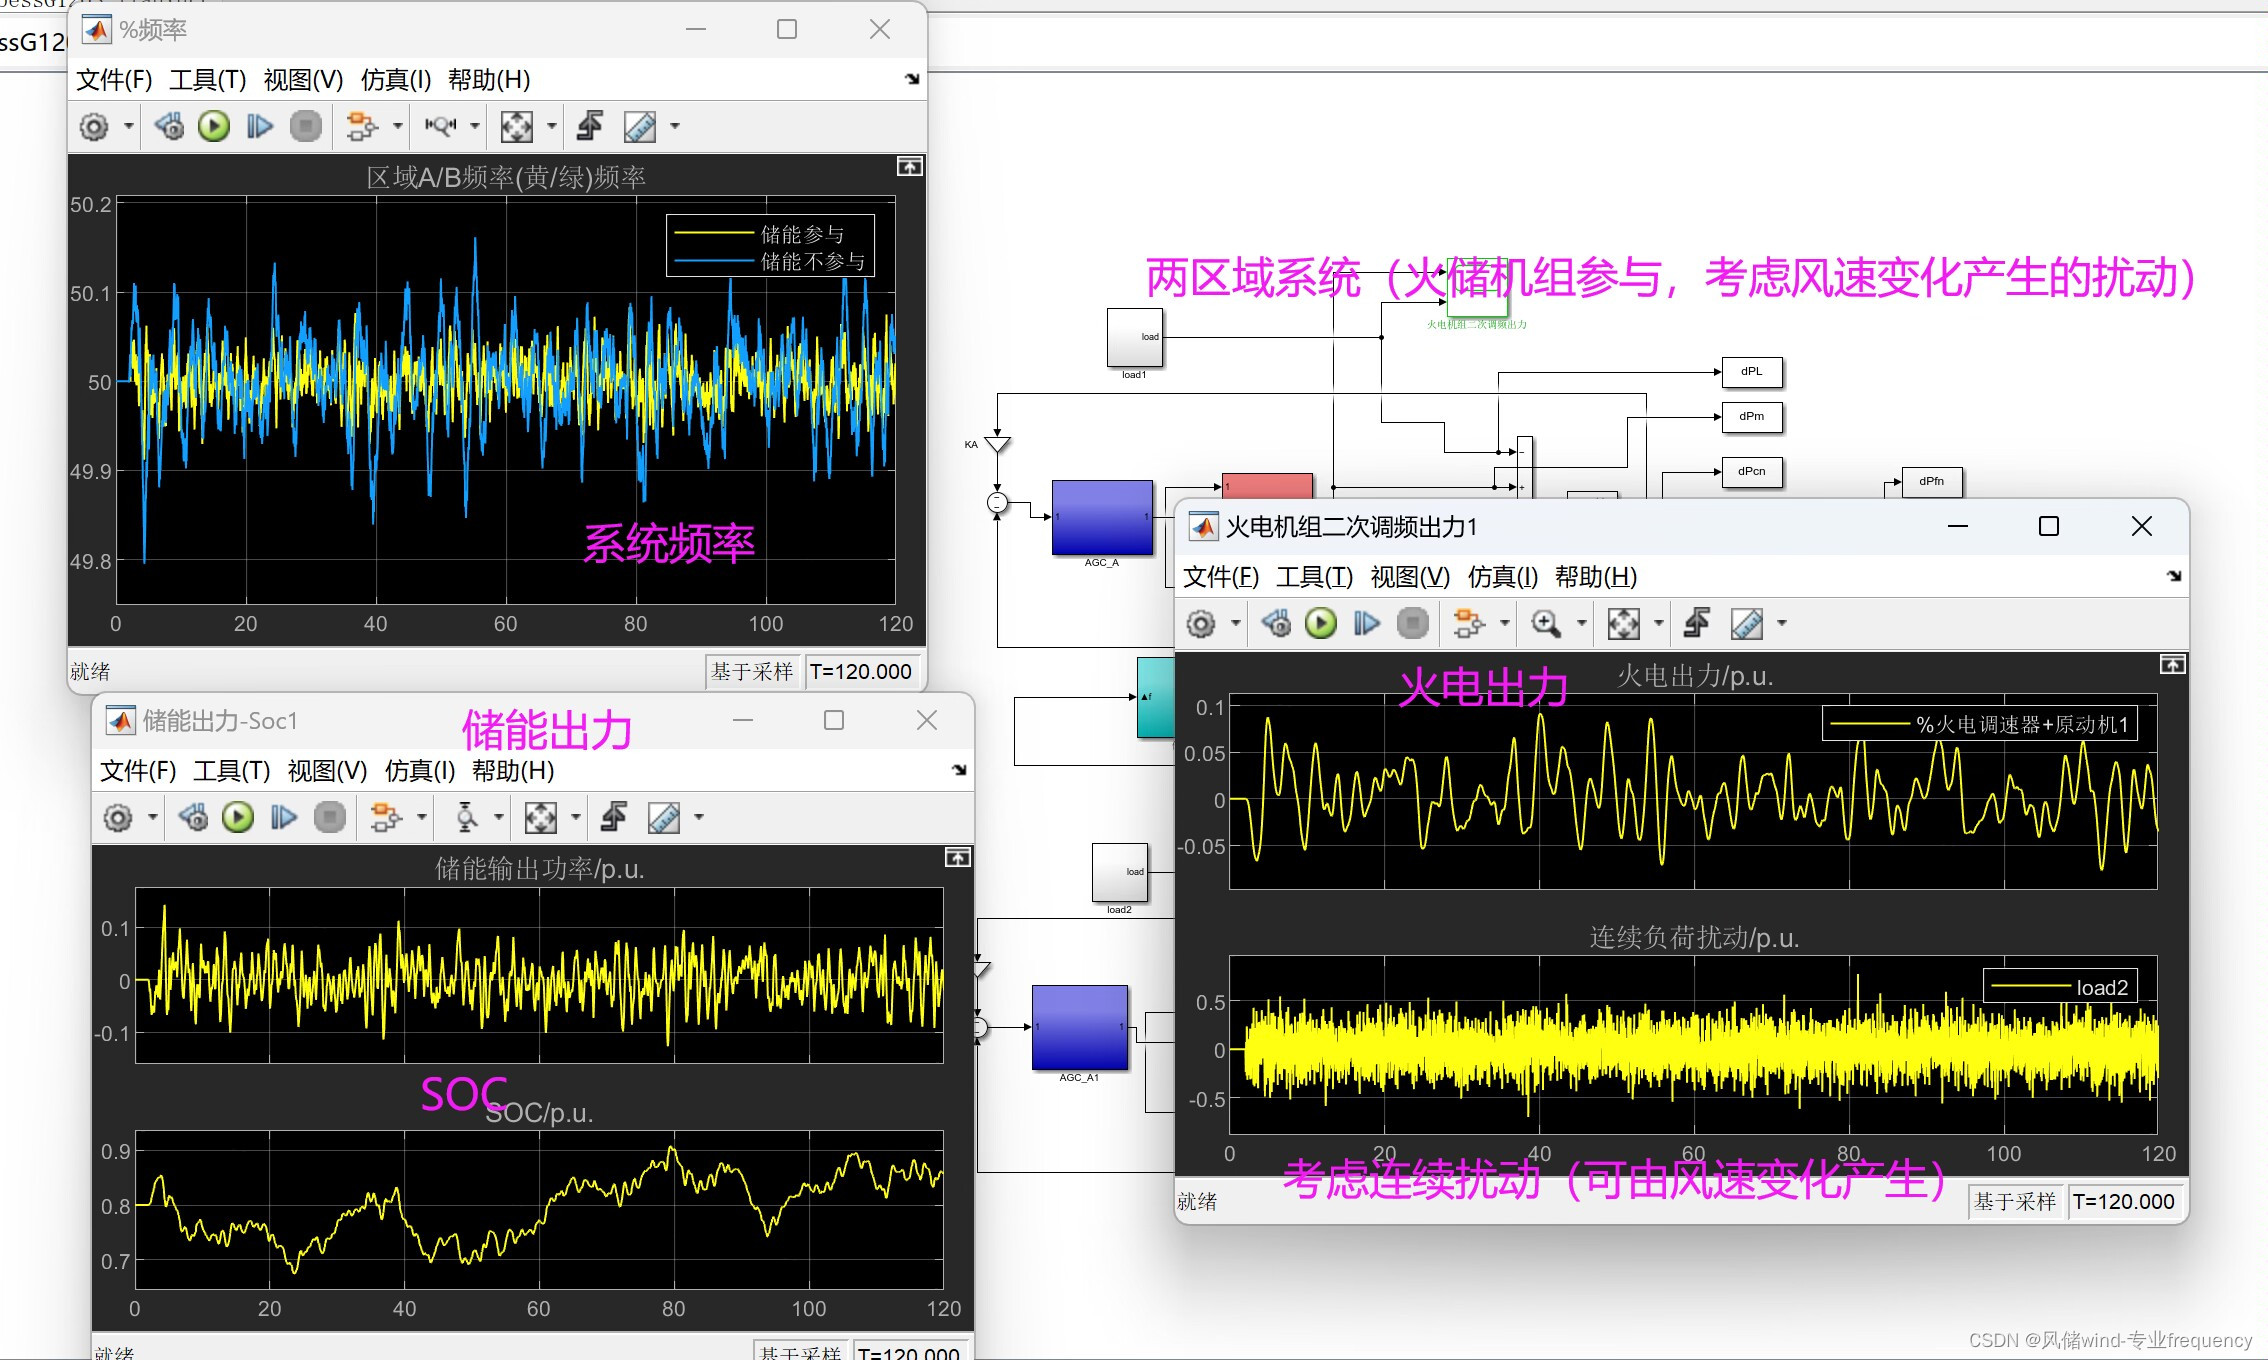
Task: Open 工具(T) menu in %频率 window
Action: coord(208,80)
